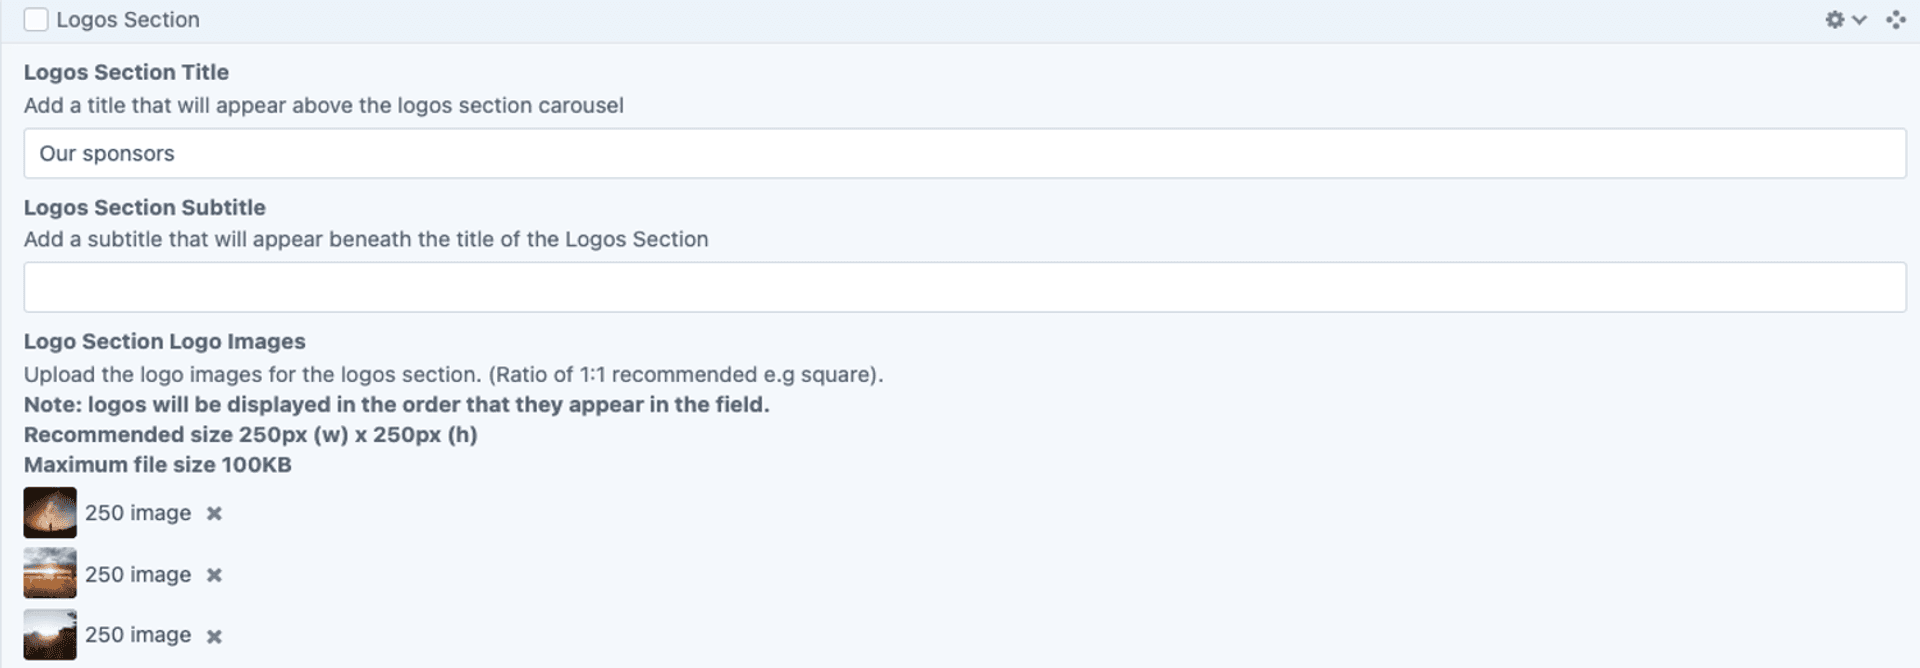
Task: Click the third 250 image file name
Action: tap(138, 635)
